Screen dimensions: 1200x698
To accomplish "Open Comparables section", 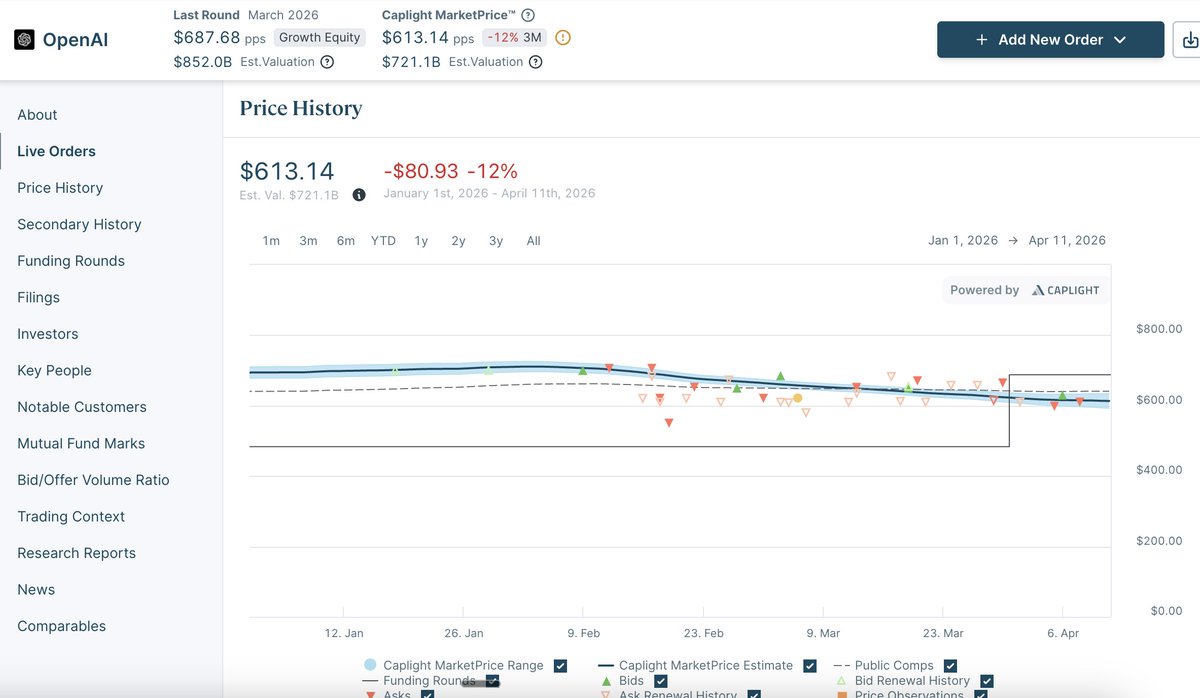I will 61,626.
